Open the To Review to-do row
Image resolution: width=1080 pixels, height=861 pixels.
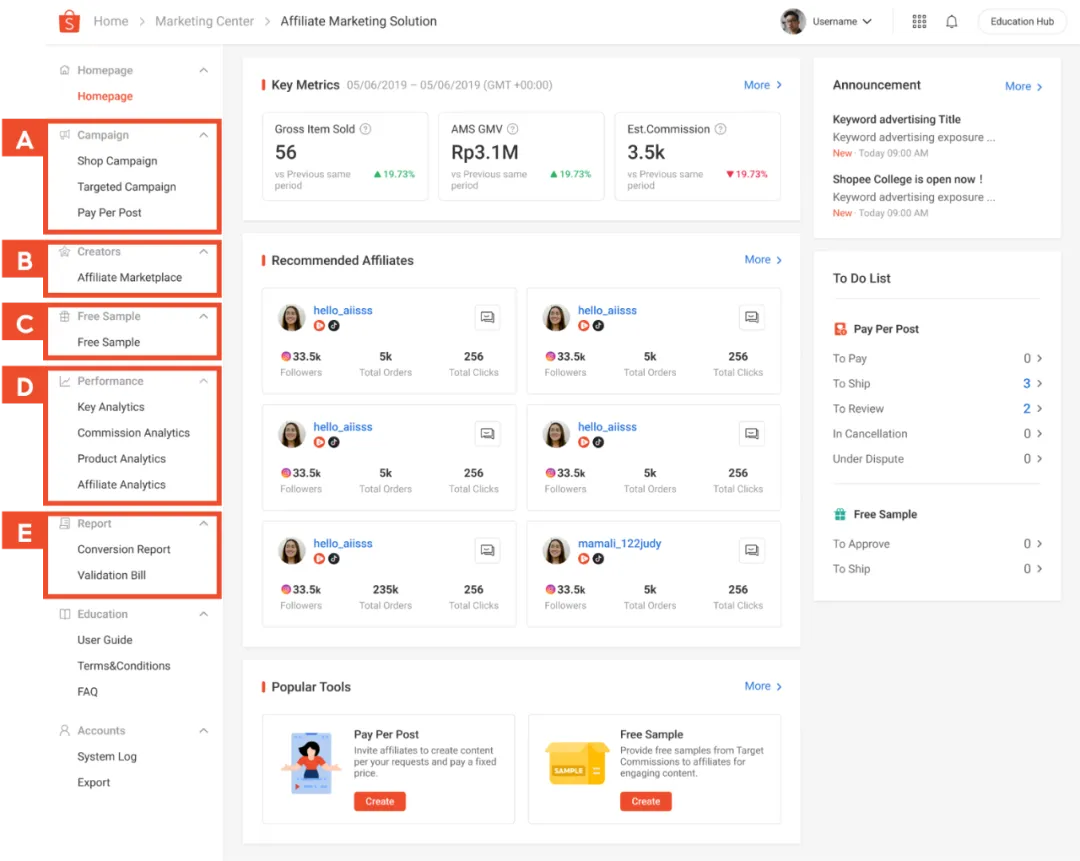pyautogui.click(x=937, y=408)
